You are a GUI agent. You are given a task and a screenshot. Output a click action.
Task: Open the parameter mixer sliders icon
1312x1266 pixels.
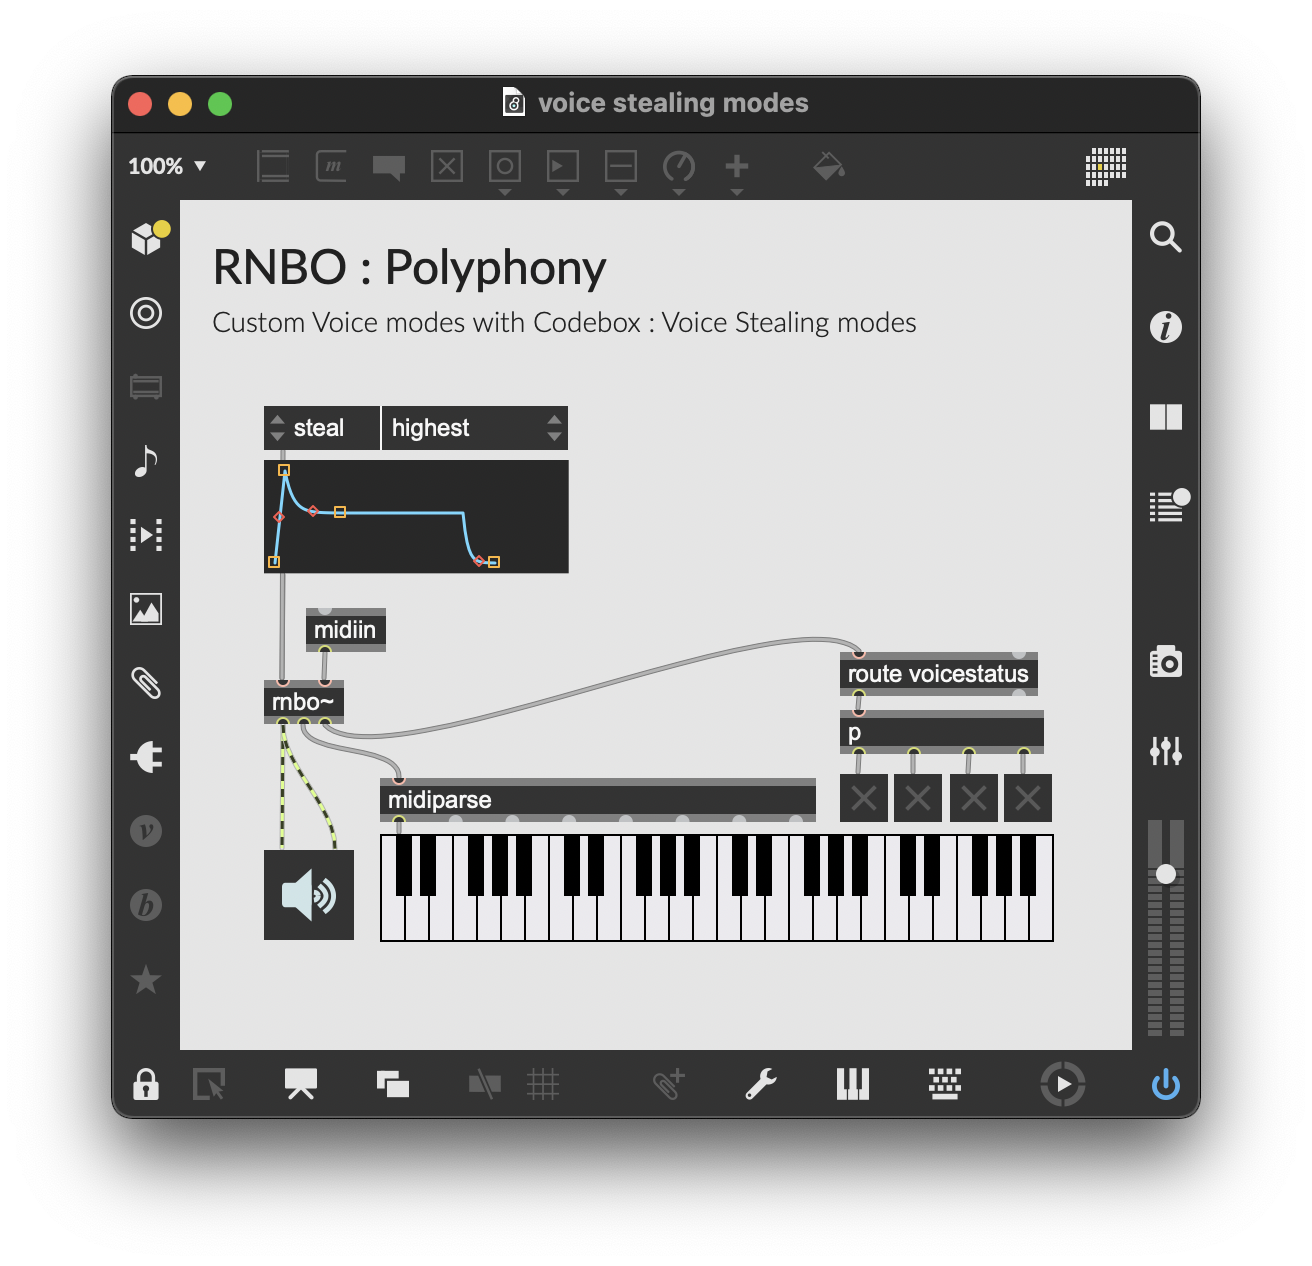click(x=1166, y=750)
